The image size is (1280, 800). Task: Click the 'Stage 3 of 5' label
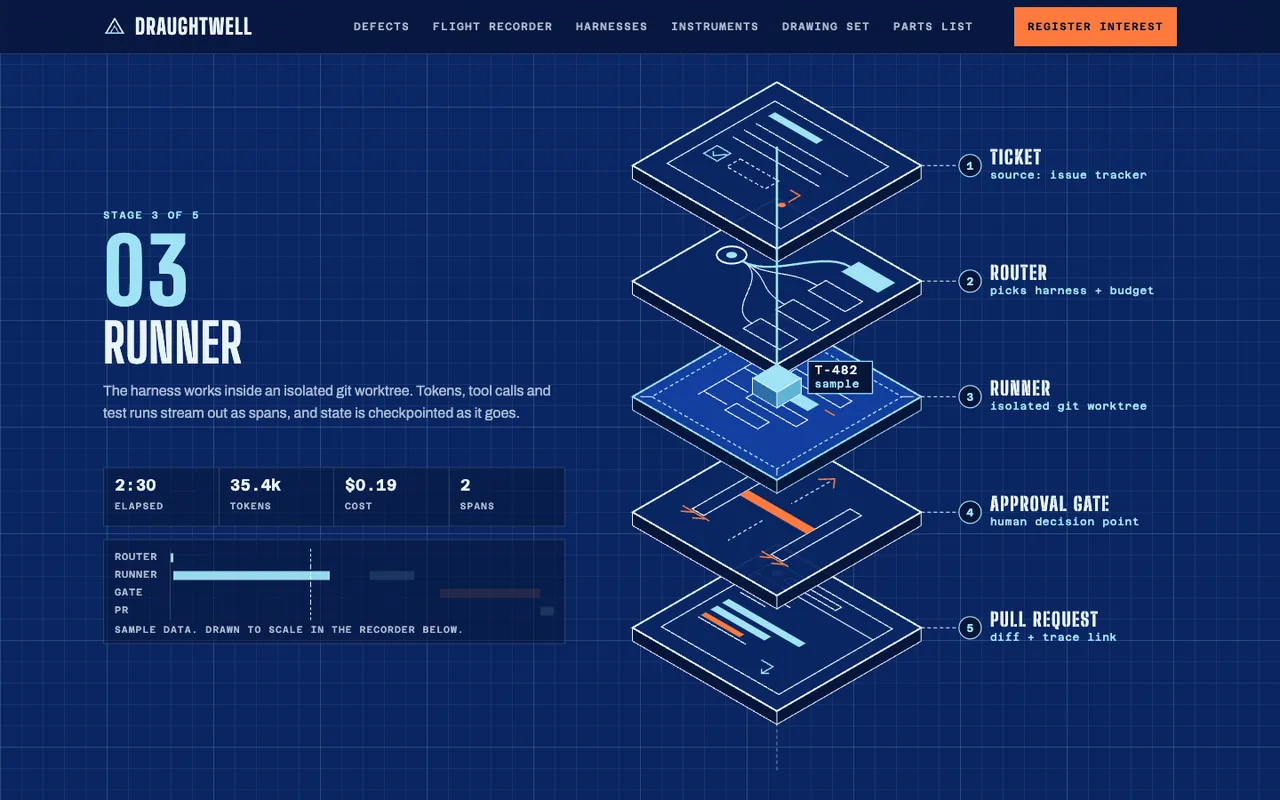coord(151,215)
